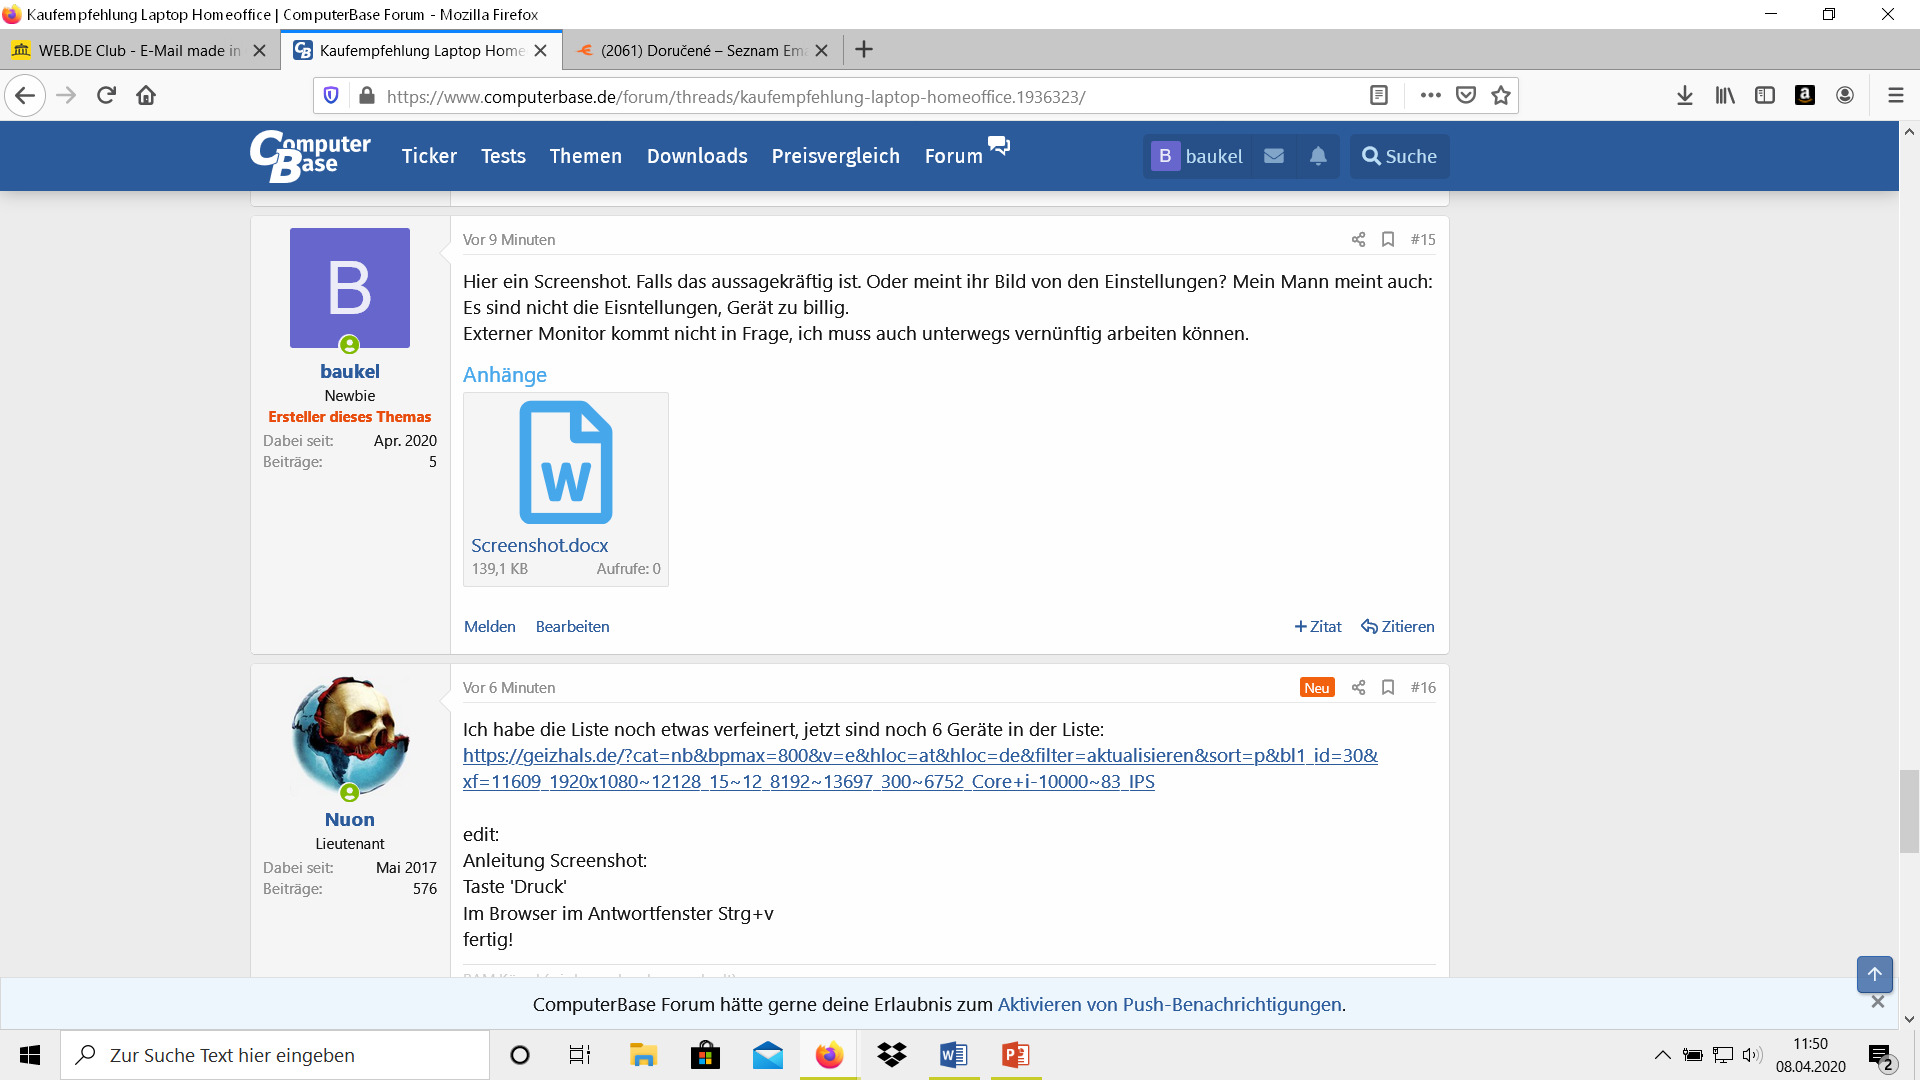Screen dimensions: 1920x1080
Task: Open Preisvergleich in navigation menu
Action: click(835, 156)
